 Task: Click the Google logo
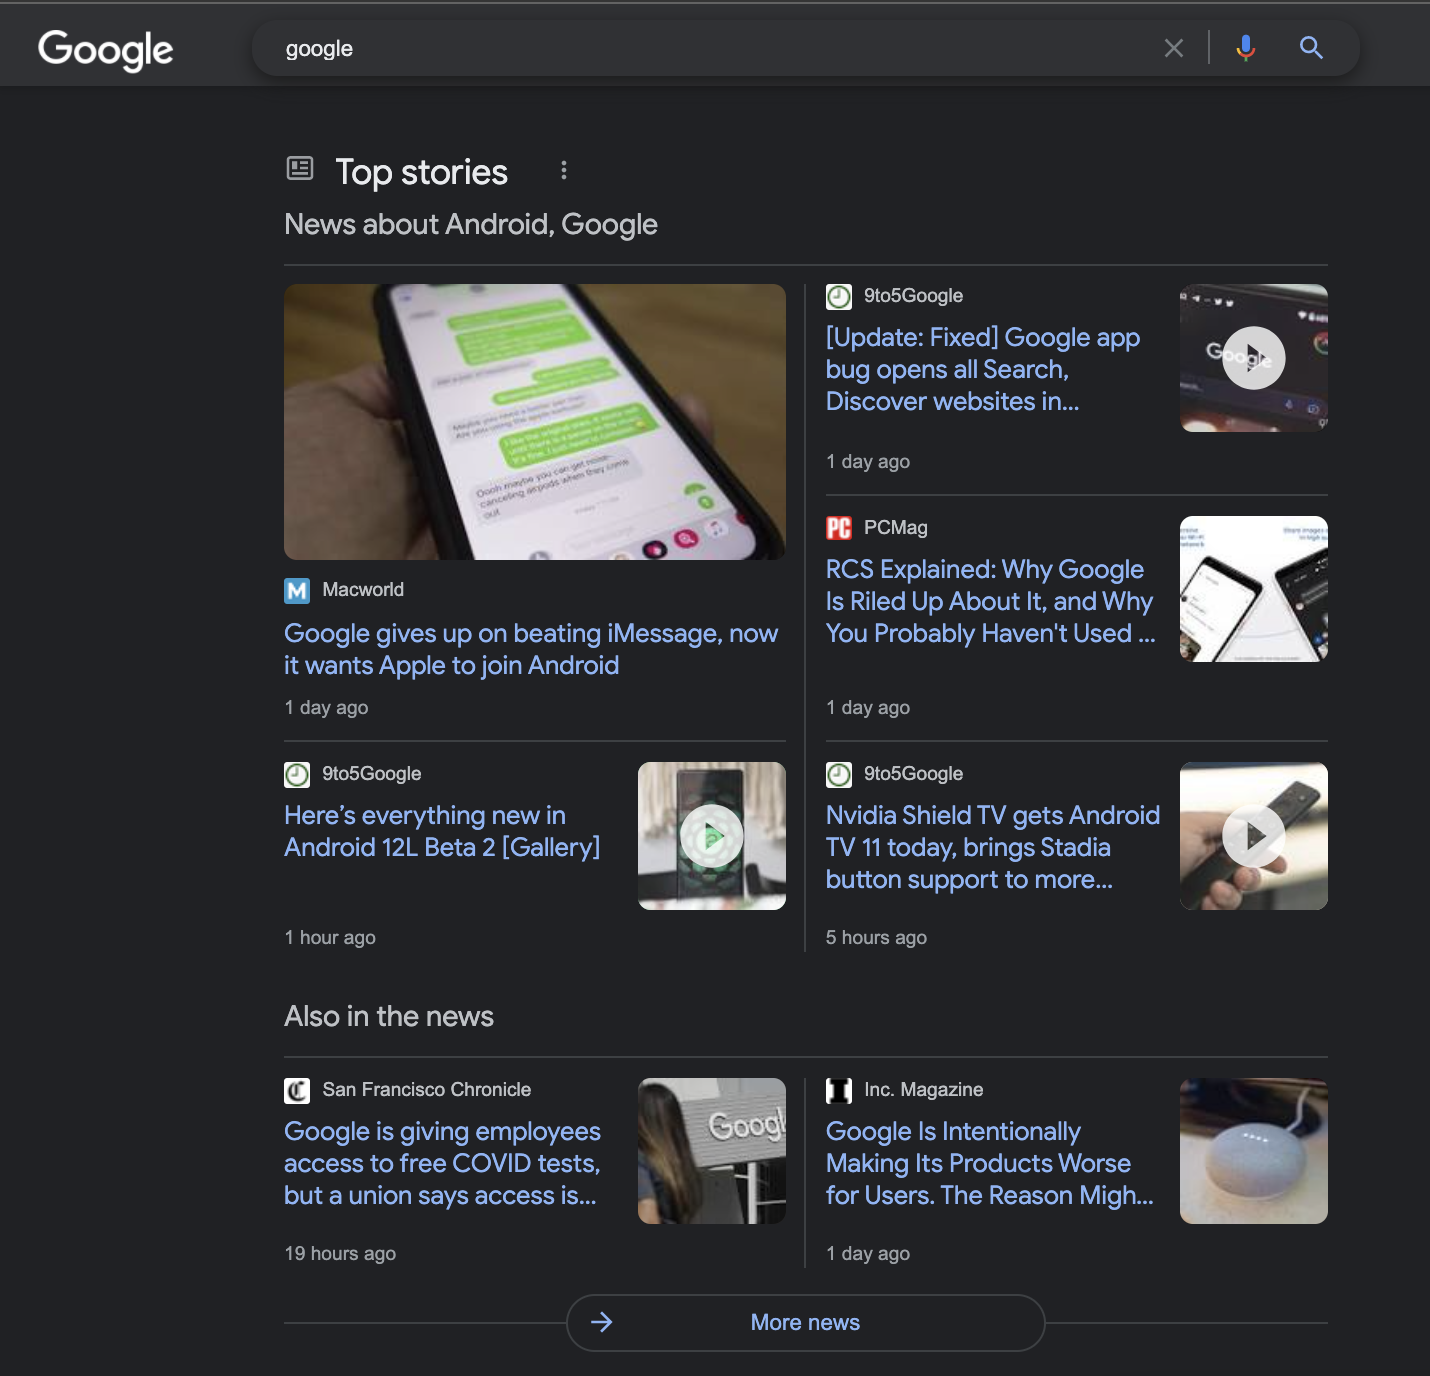point(105,49)
